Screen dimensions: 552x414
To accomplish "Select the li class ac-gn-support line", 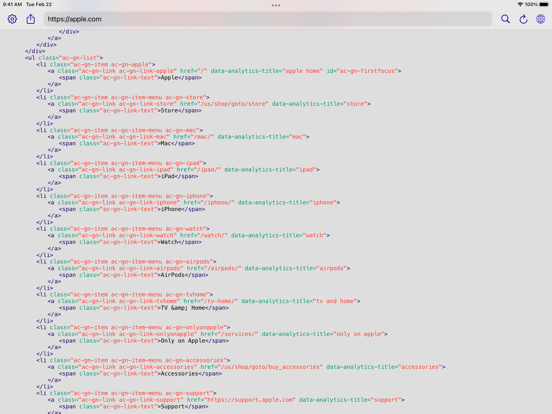I will [126, 393].
